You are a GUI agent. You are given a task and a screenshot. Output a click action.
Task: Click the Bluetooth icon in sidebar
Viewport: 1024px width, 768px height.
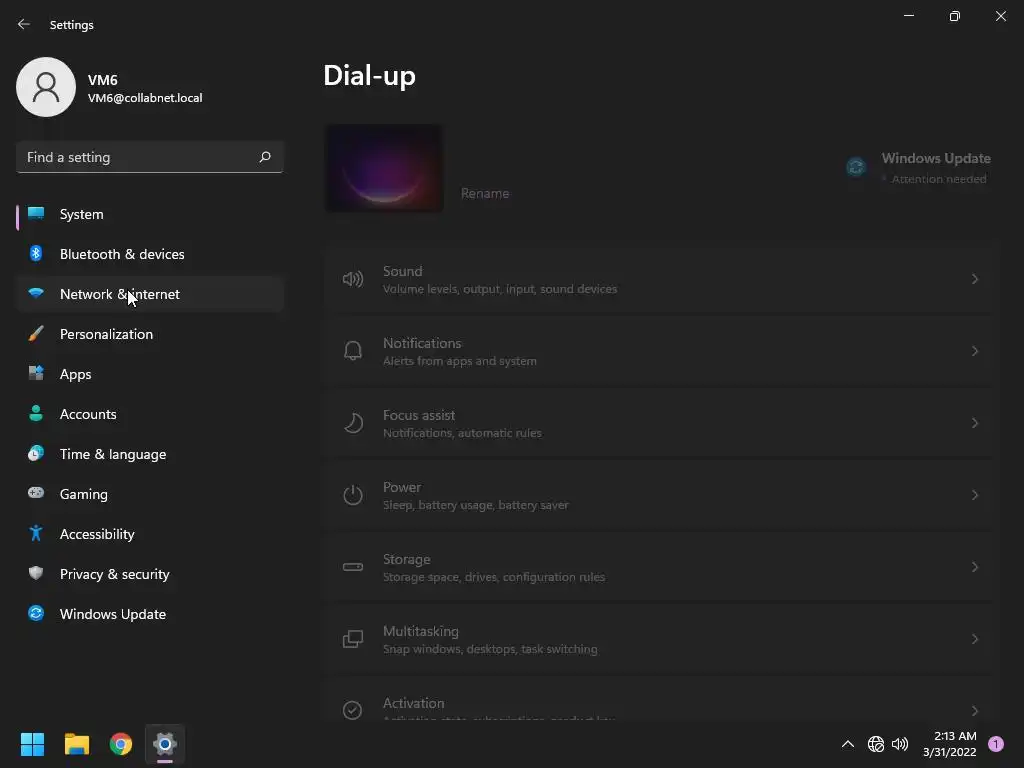click(x=36, y=253)
